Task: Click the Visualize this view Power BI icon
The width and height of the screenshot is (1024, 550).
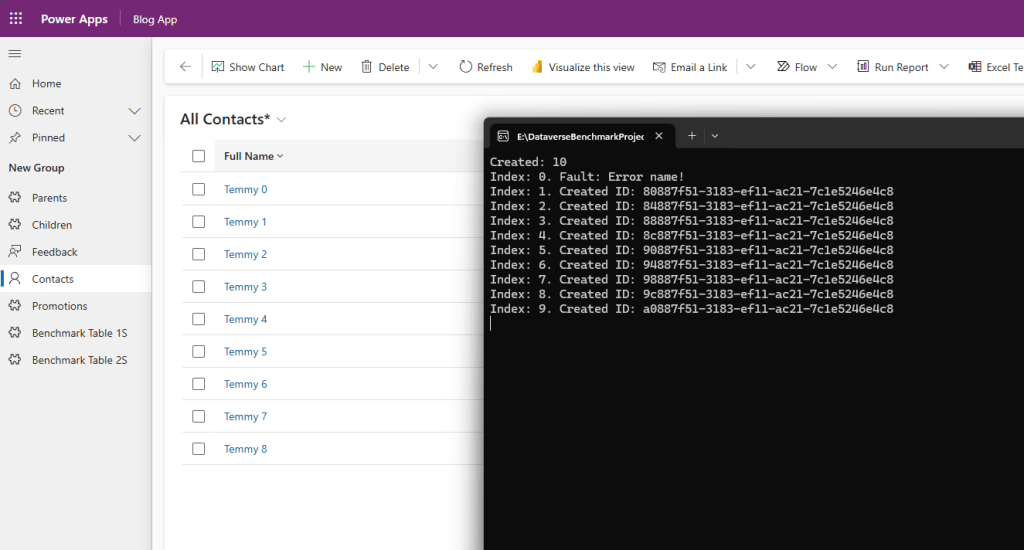Action: (x=537, y=67)
